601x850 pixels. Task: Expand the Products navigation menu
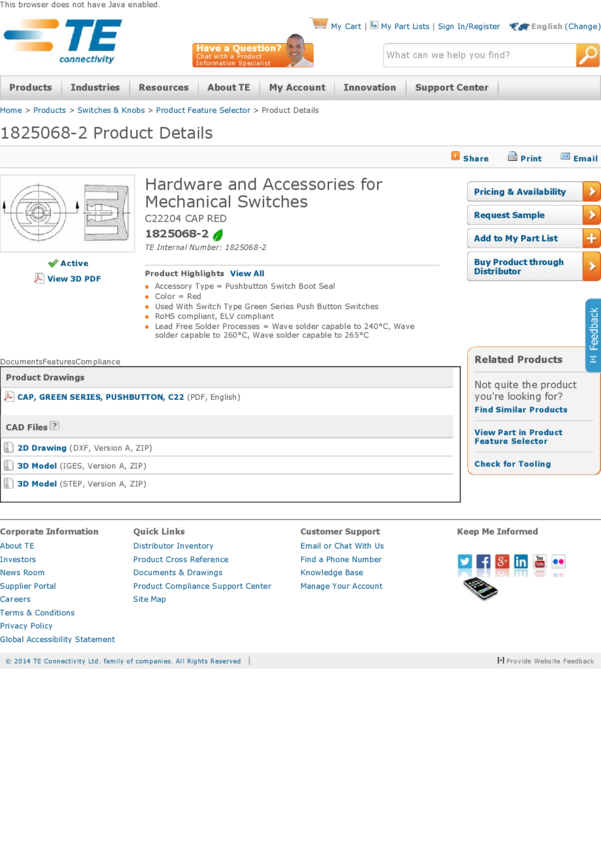30,88
